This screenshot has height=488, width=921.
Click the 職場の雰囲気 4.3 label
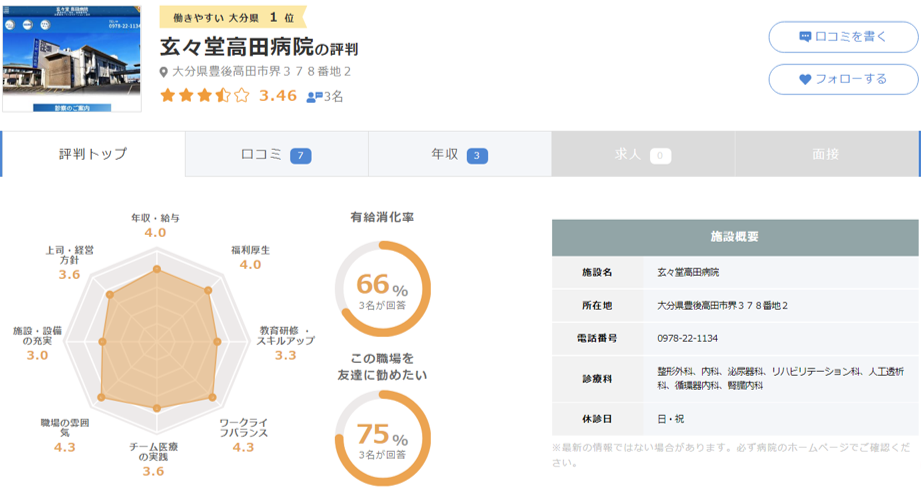tap(65, 435)
